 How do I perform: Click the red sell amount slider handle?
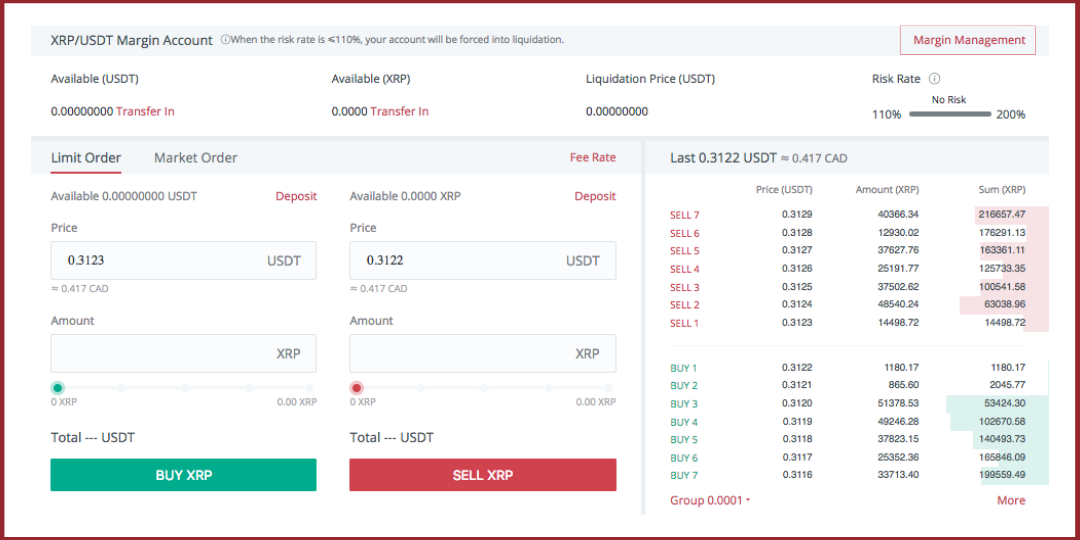point(356,388)
